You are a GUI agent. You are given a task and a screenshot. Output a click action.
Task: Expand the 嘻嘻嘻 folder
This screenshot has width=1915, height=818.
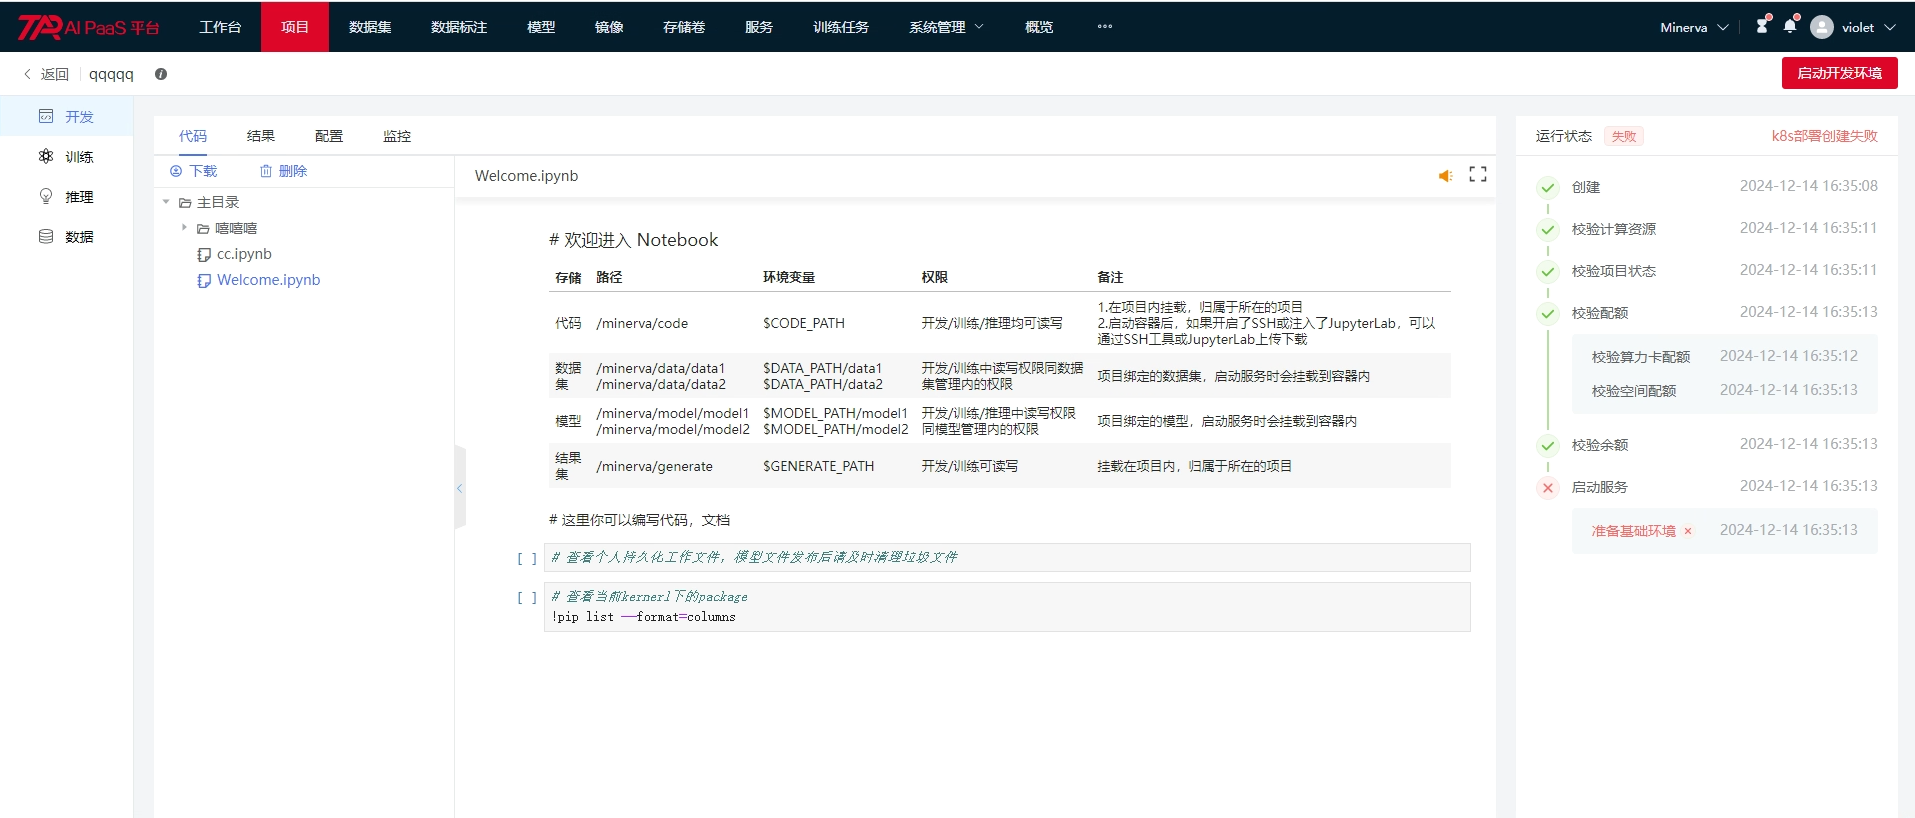coord(184,228)
